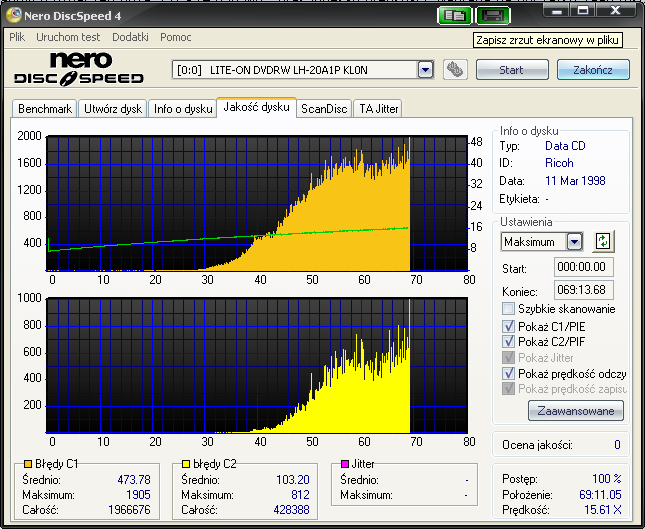Open the Maksimum speed dropdown
The height and width of the screenshot is (529, 645).
574,242
